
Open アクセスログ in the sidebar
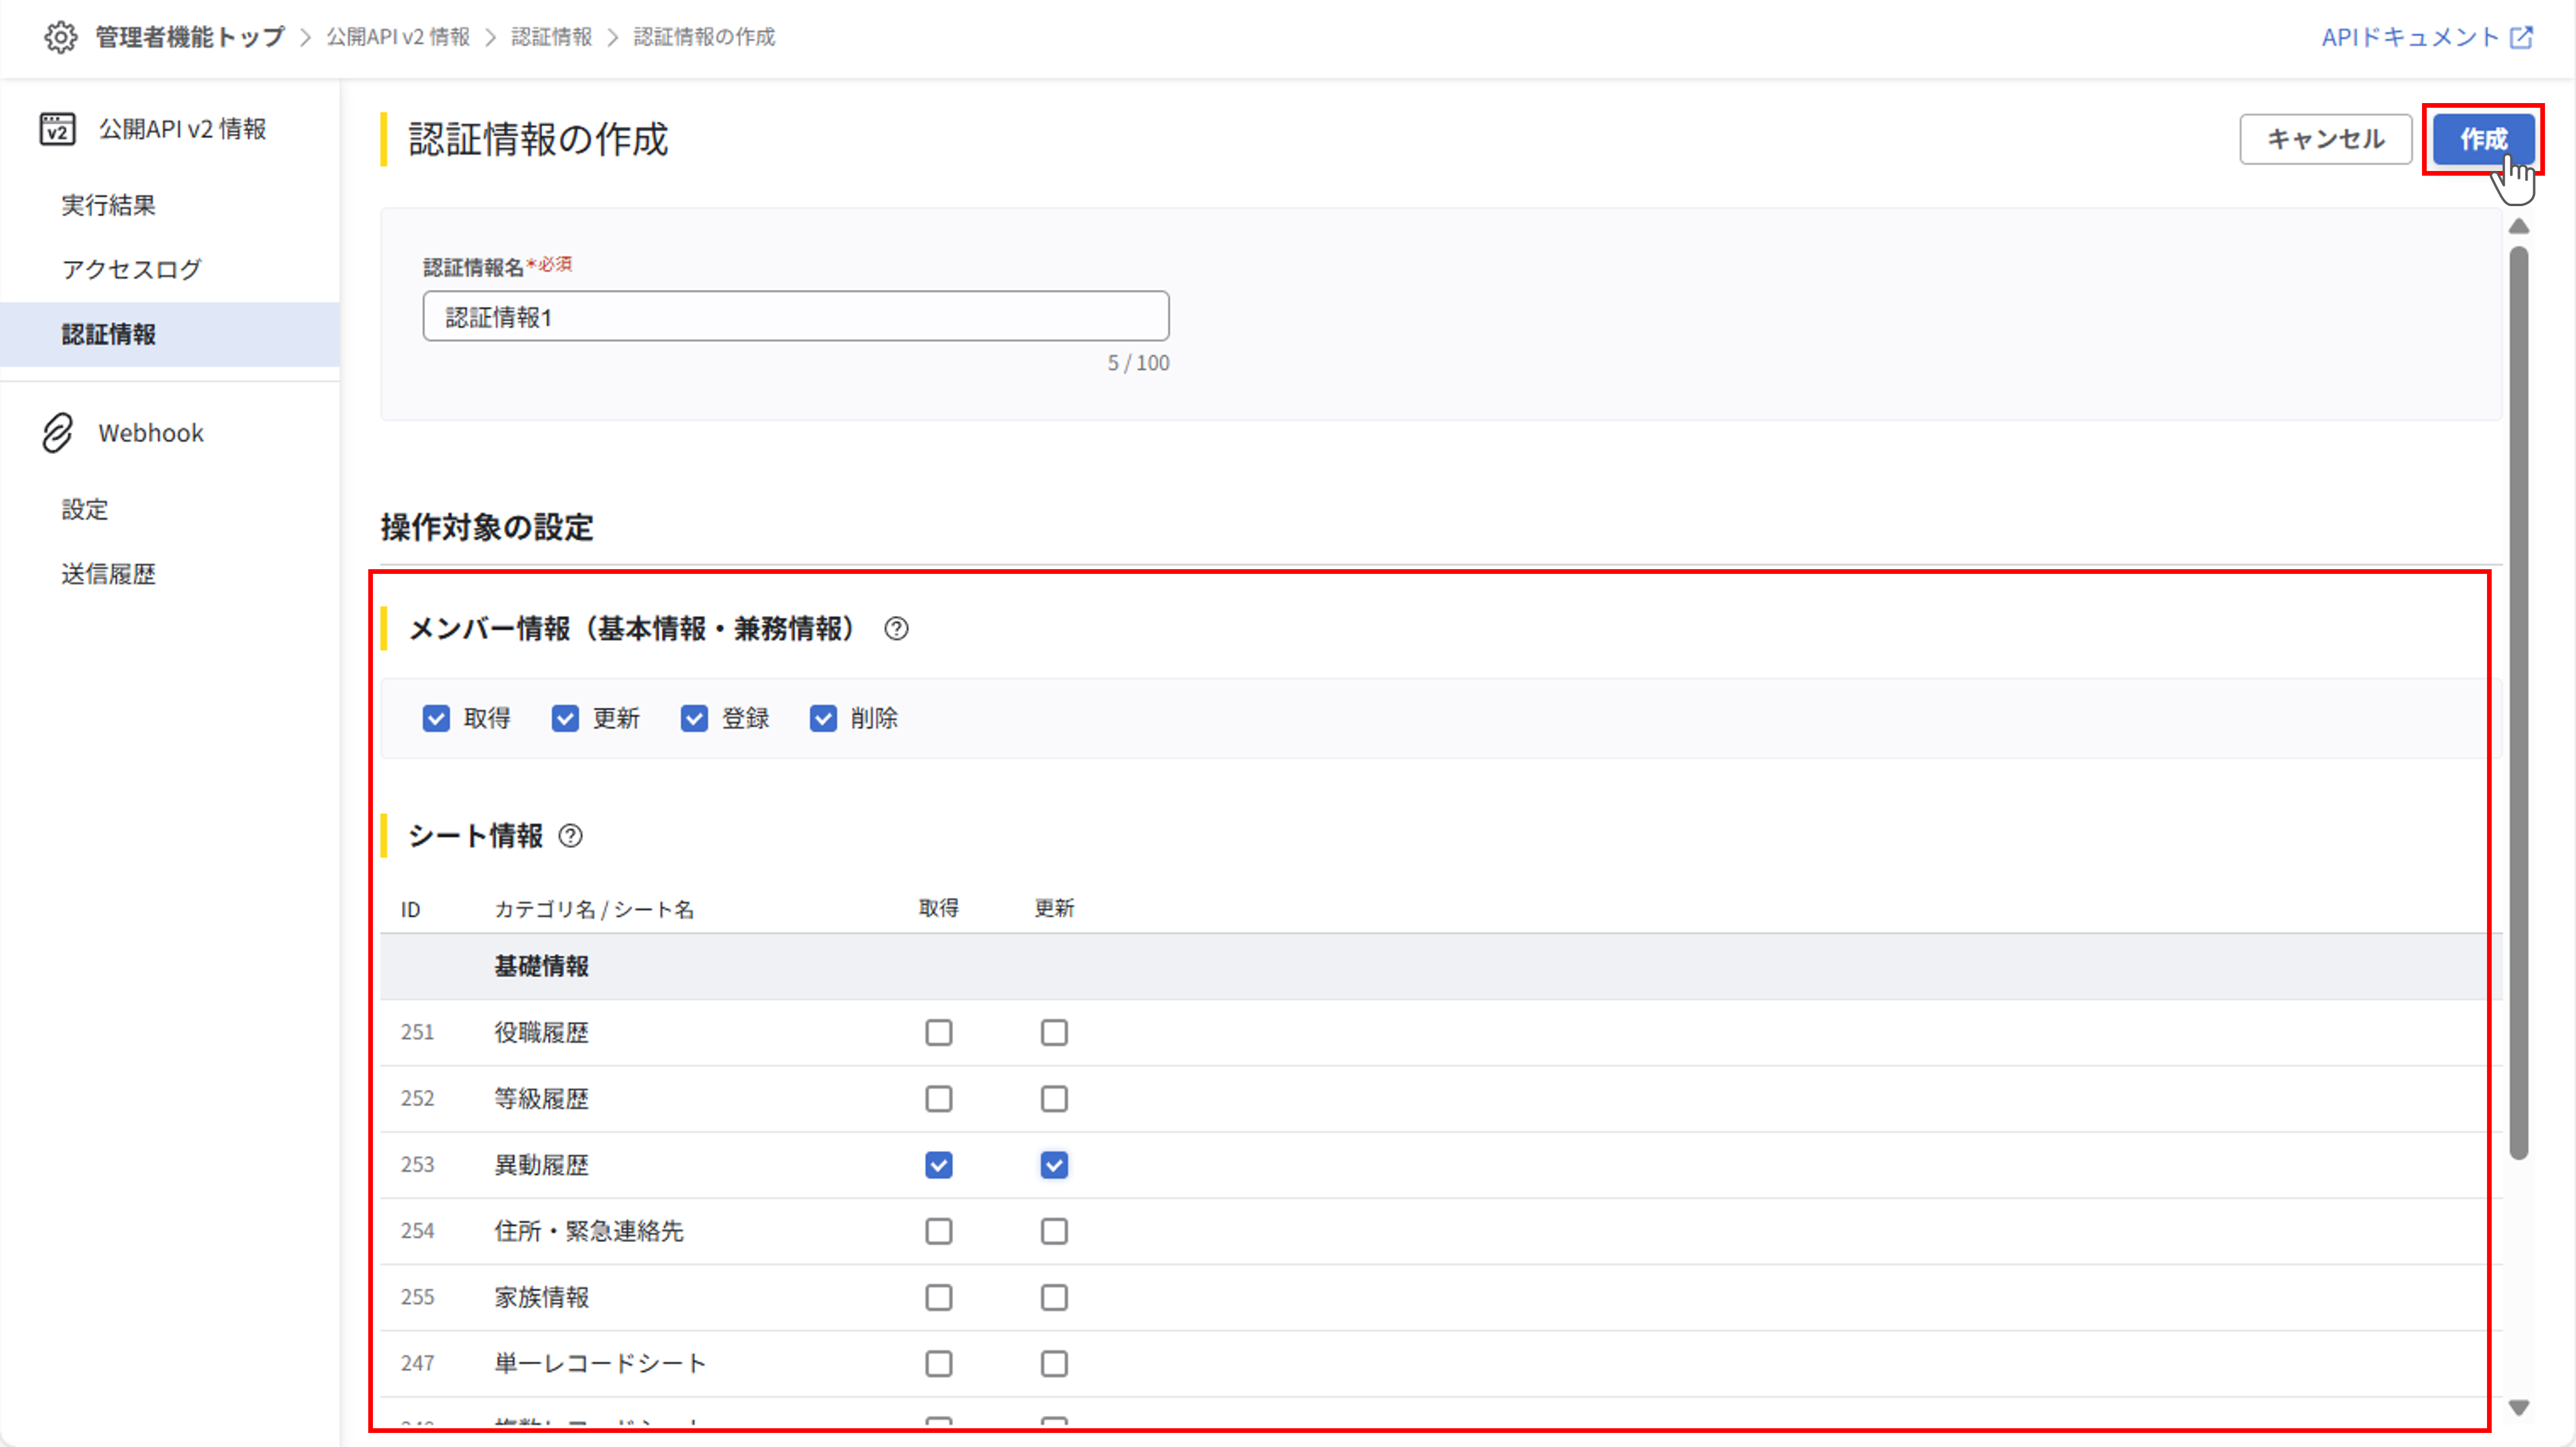click(131, 269)
